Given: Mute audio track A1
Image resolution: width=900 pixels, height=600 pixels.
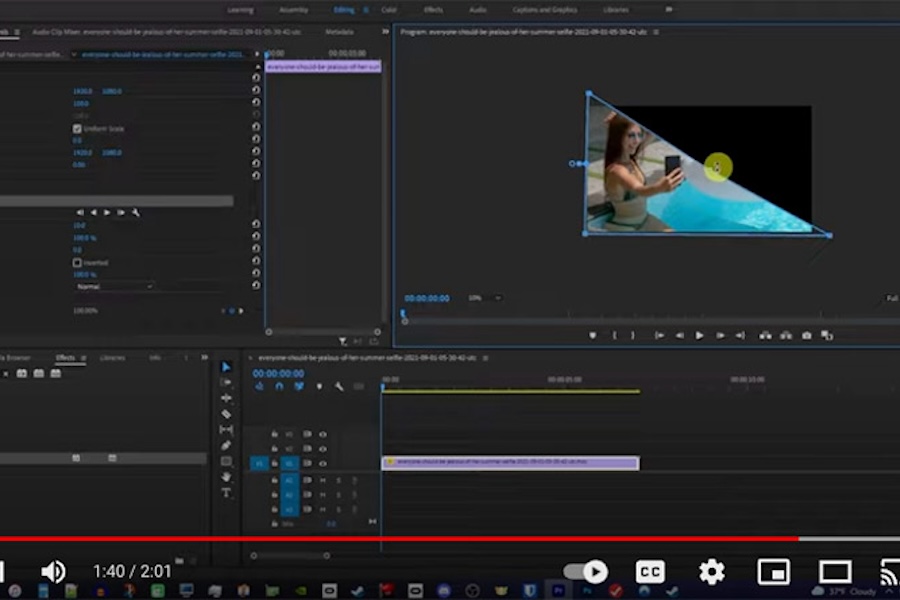Looking at the screenshot, I should click(x=323, y=480).
